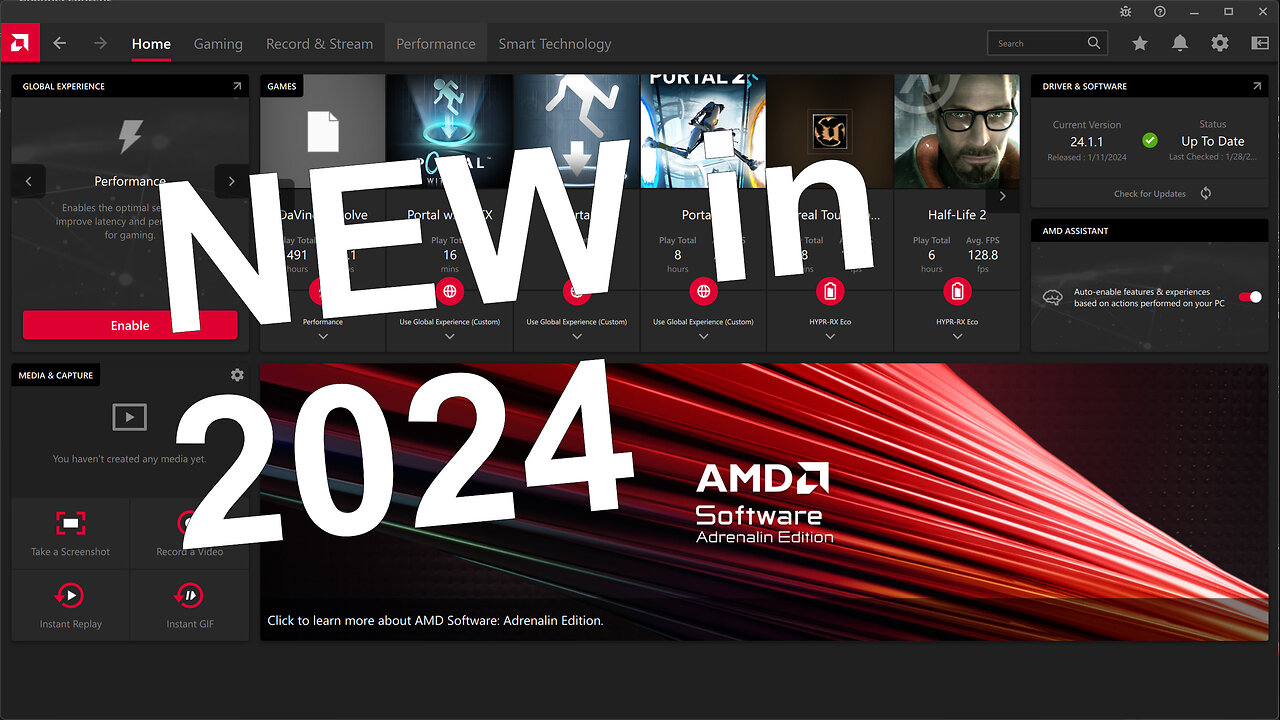This screenshot has height=720, width=1280.
Task: Show notifications via the bell icon
Action: (1180, 43)
